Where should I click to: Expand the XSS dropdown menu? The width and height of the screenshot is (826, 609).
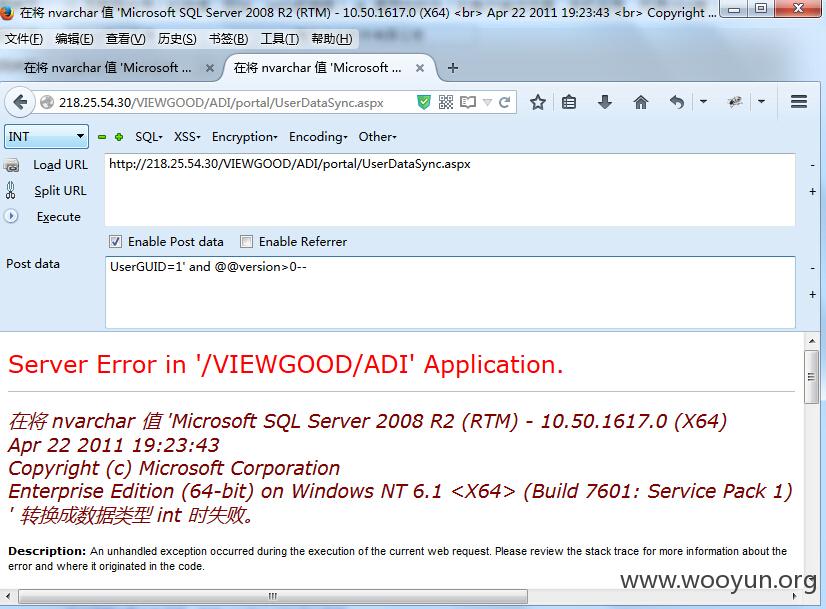pos(187,137)
